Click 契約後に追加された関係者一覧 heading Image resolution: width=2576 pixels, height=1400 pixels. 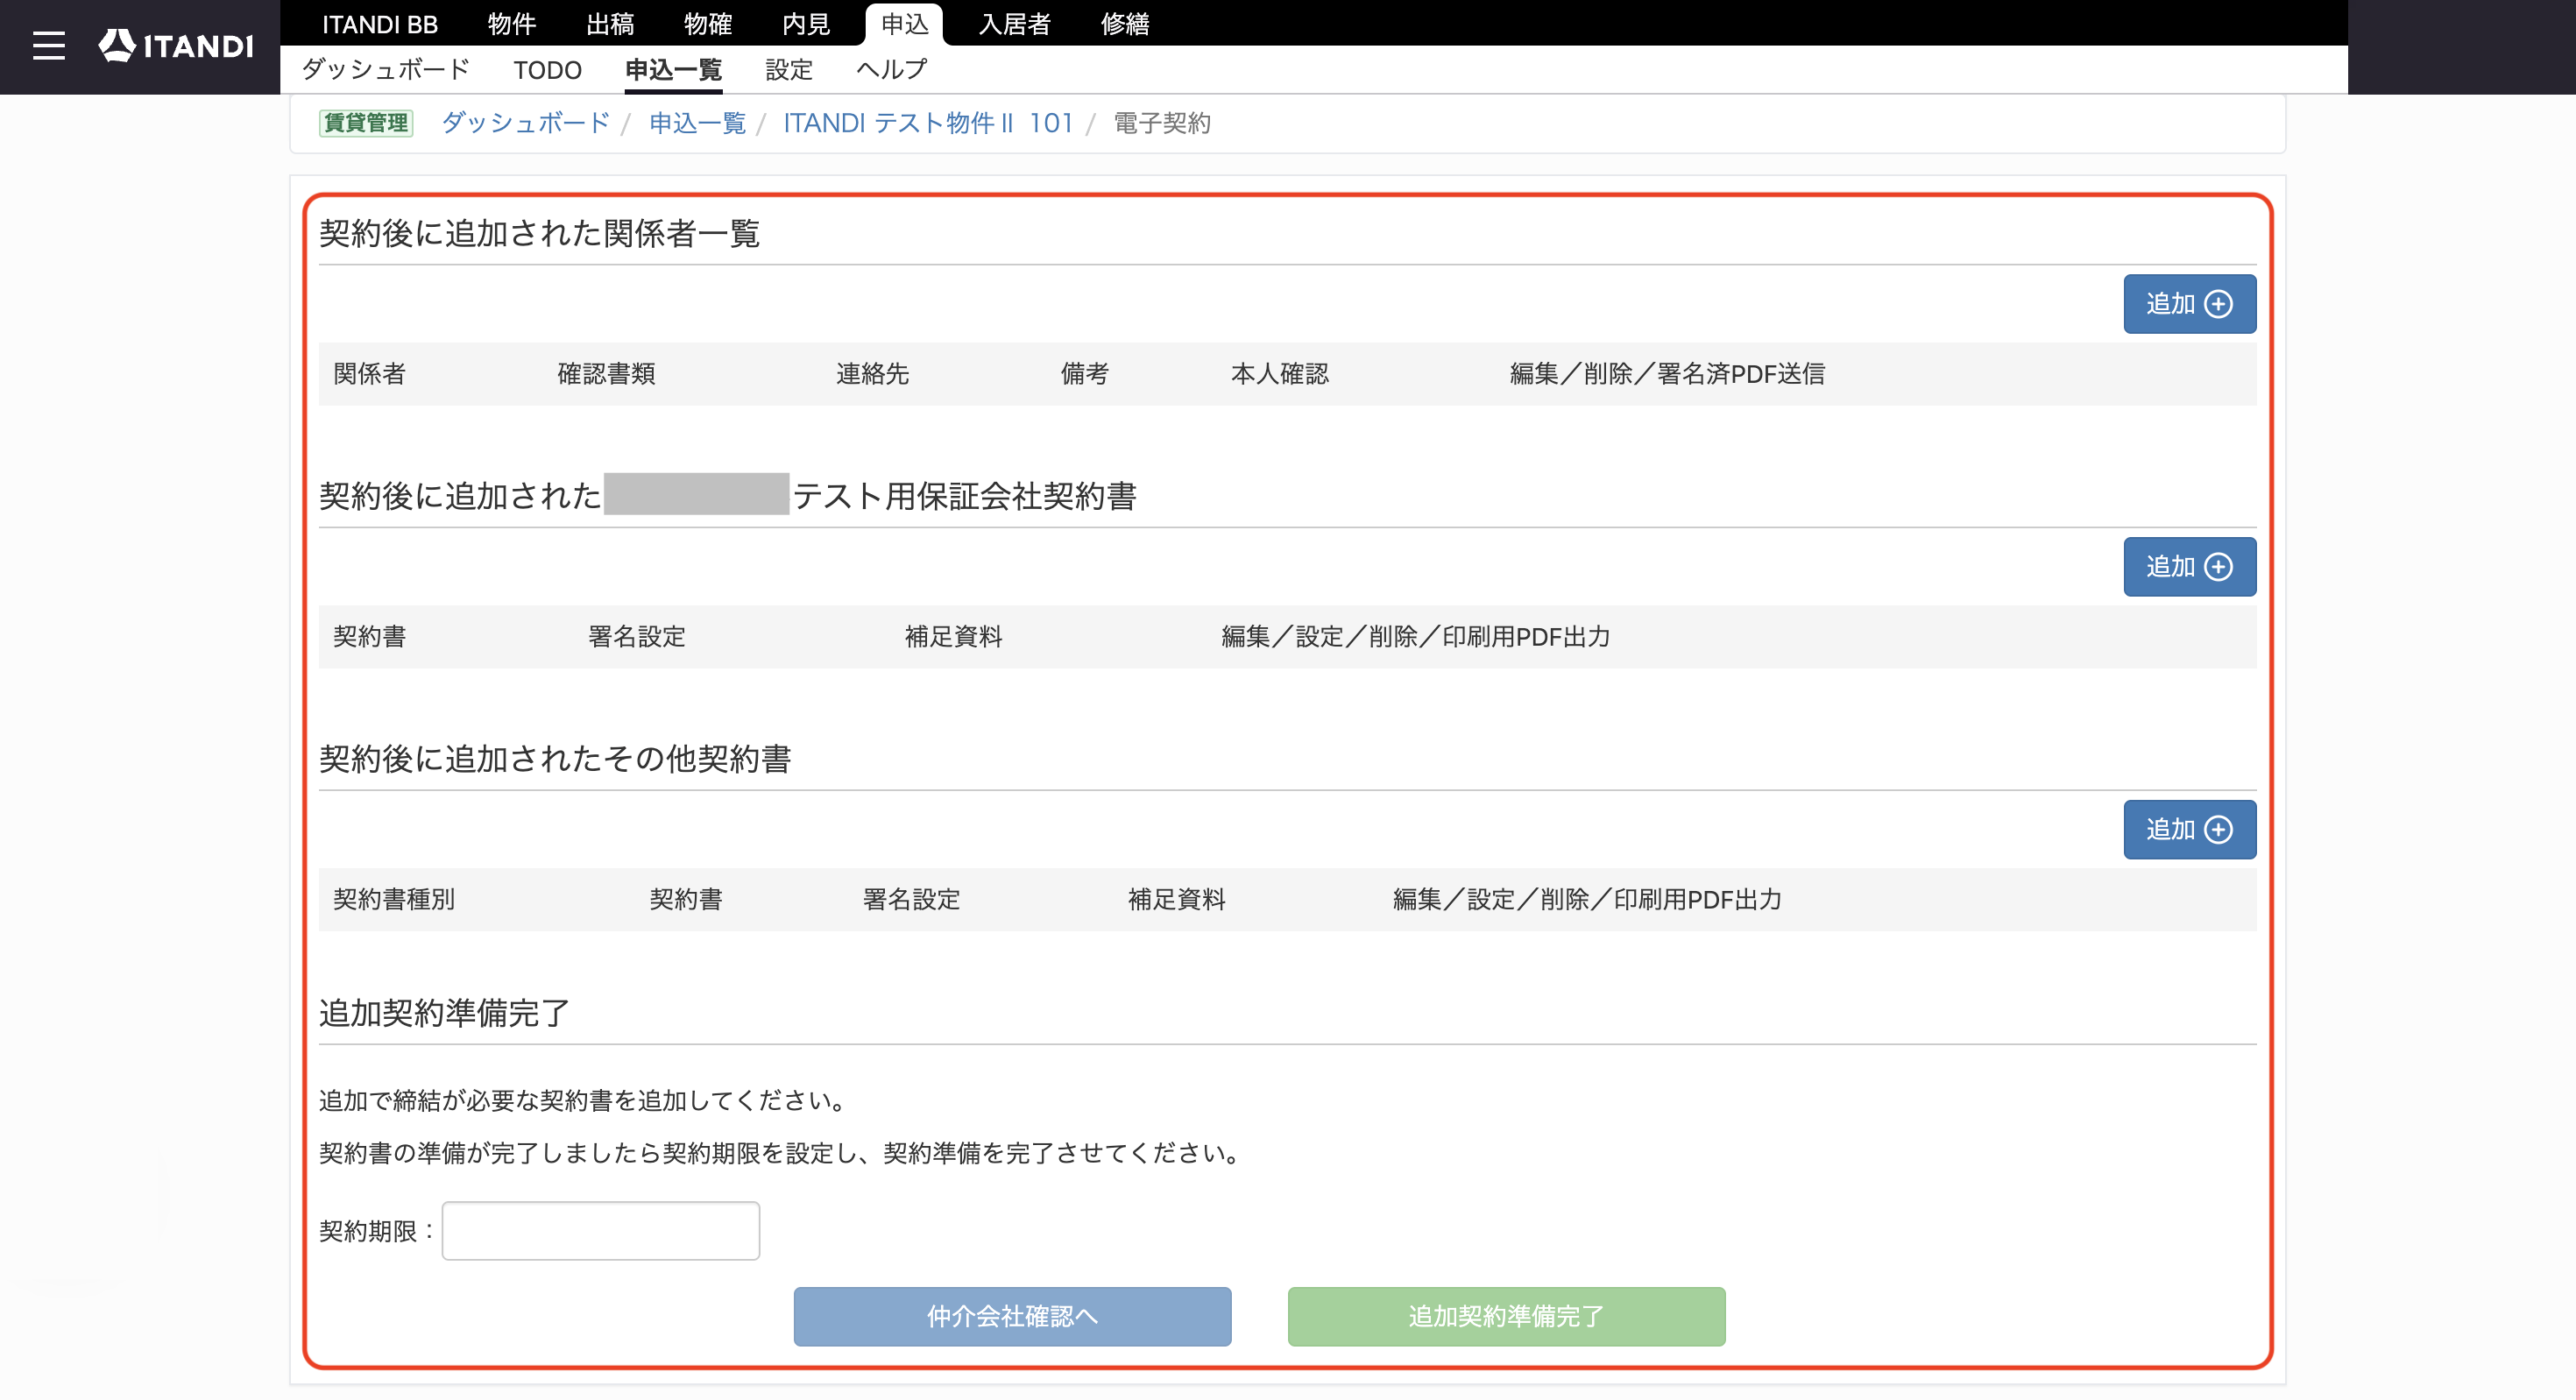point(540,233)
